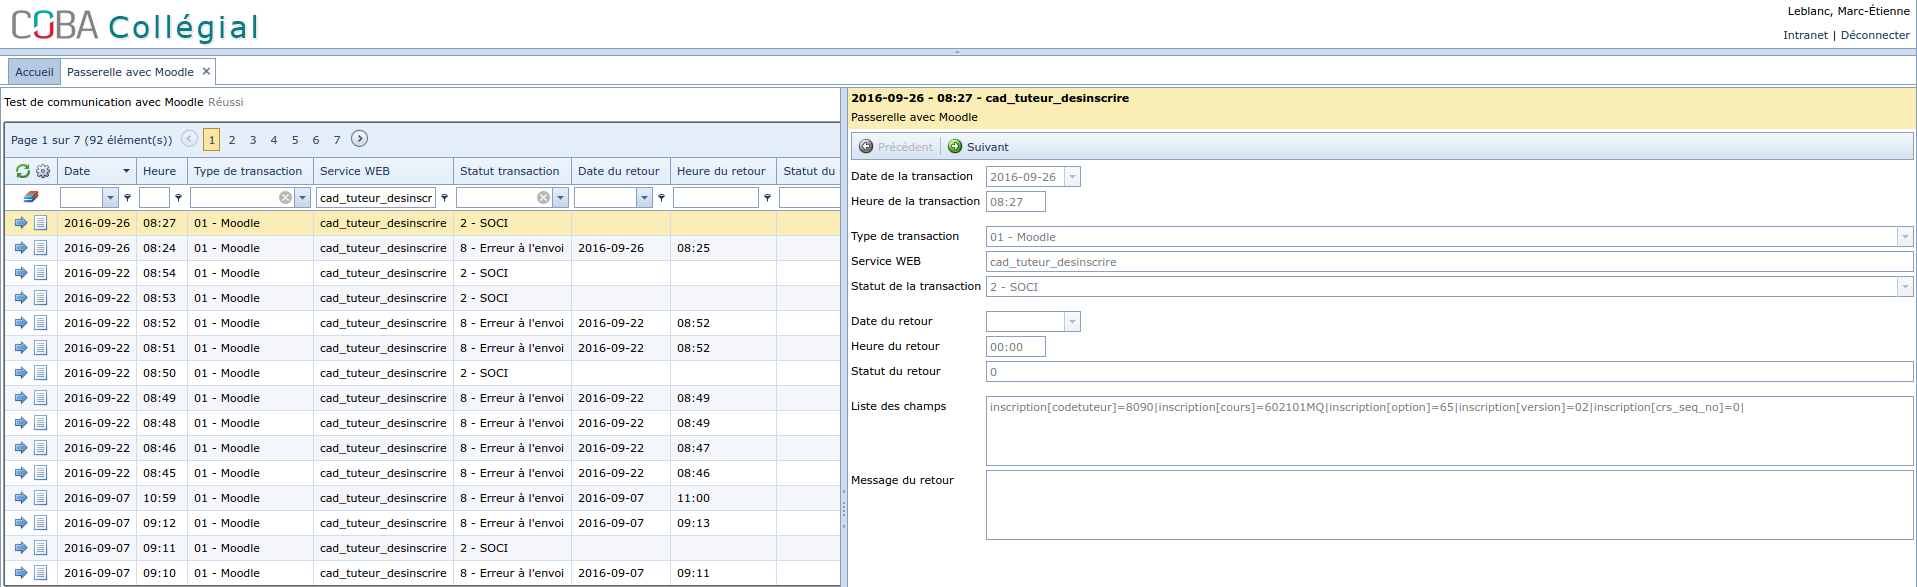The image size is (1917, 587).
Task: Refresh the transaction grid with green arrows icon
Action: click(22, 171)
